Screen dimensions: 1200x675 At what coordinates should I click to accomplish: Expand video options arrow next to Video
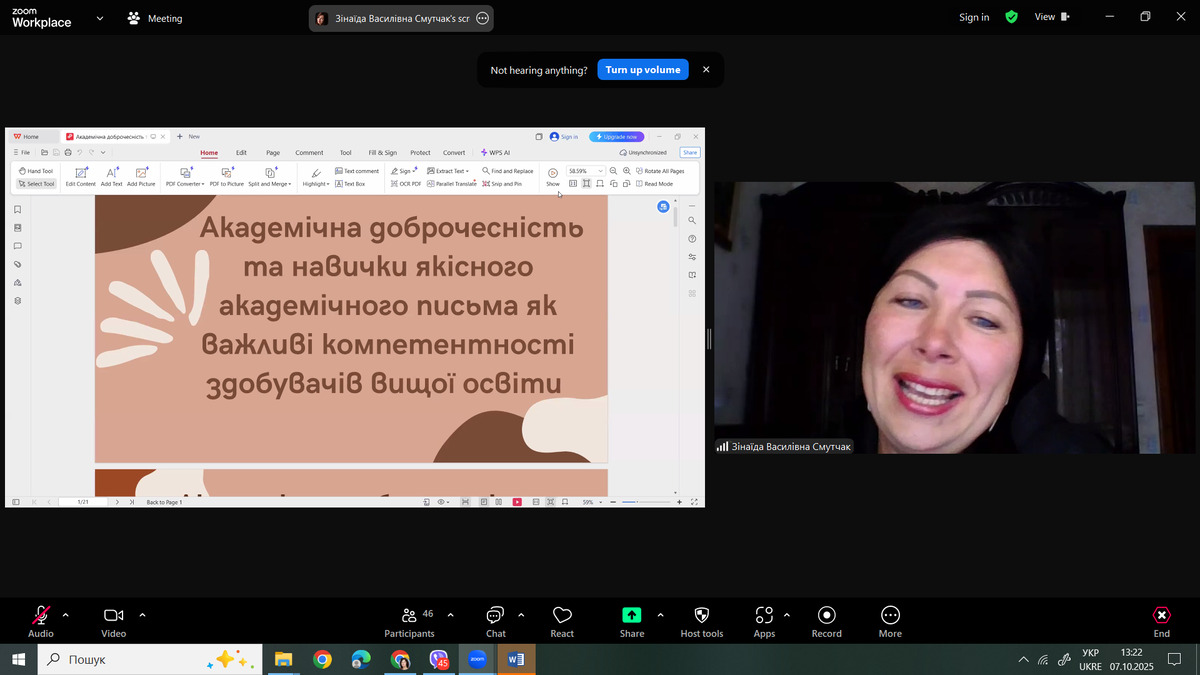click(142, 614)
